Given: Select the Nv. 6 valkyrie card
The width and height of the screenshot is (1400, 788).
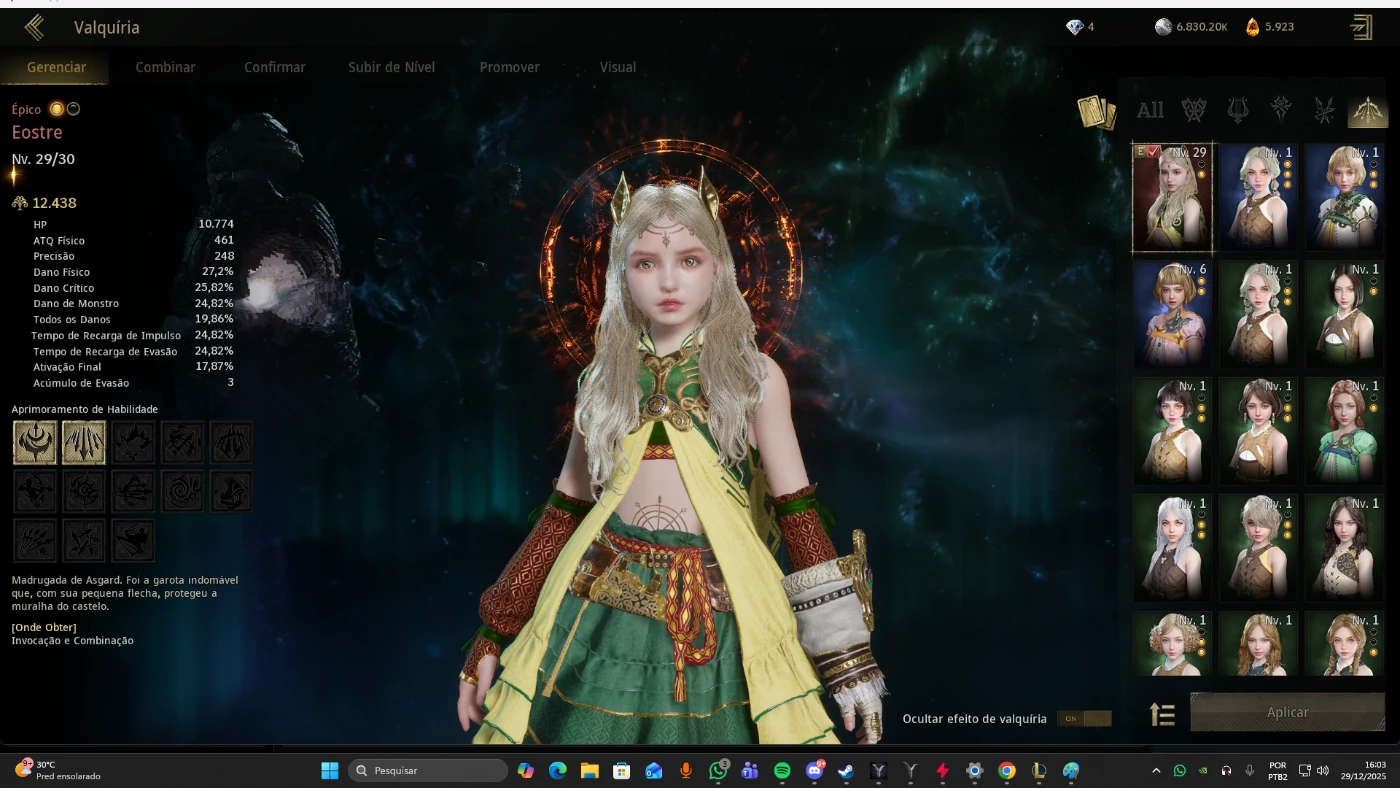Looking at the screenshot, I should (1172, 313).
